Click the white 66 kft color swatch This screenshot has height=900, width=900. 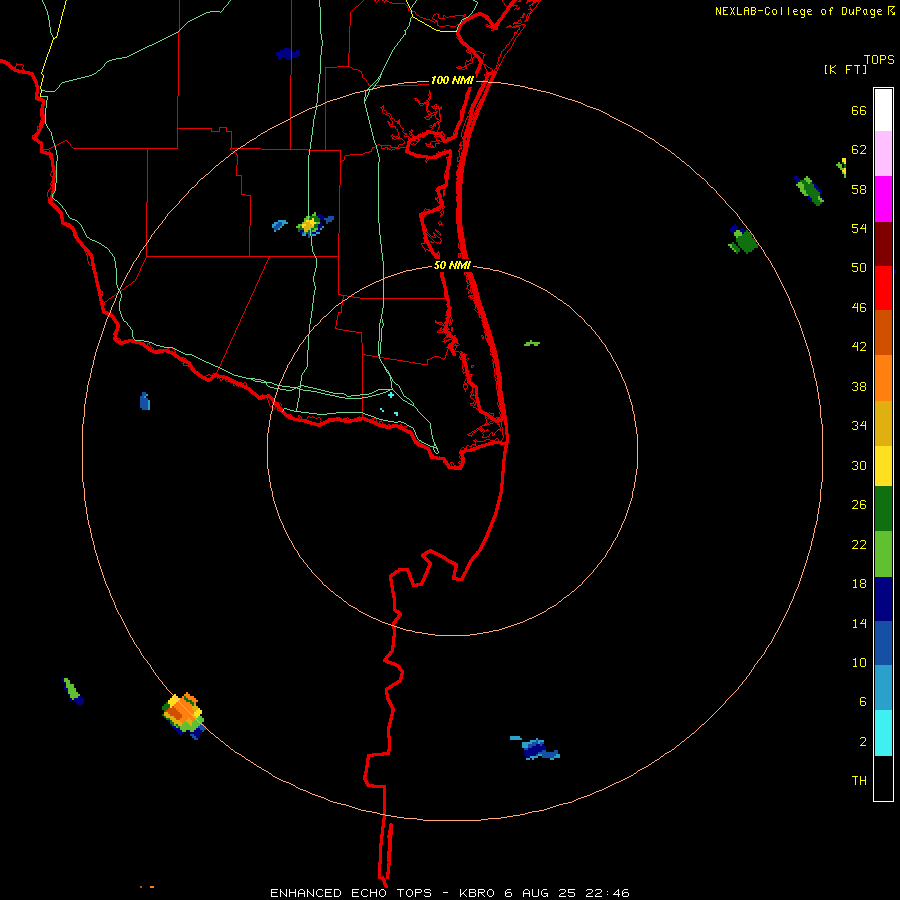883,110
